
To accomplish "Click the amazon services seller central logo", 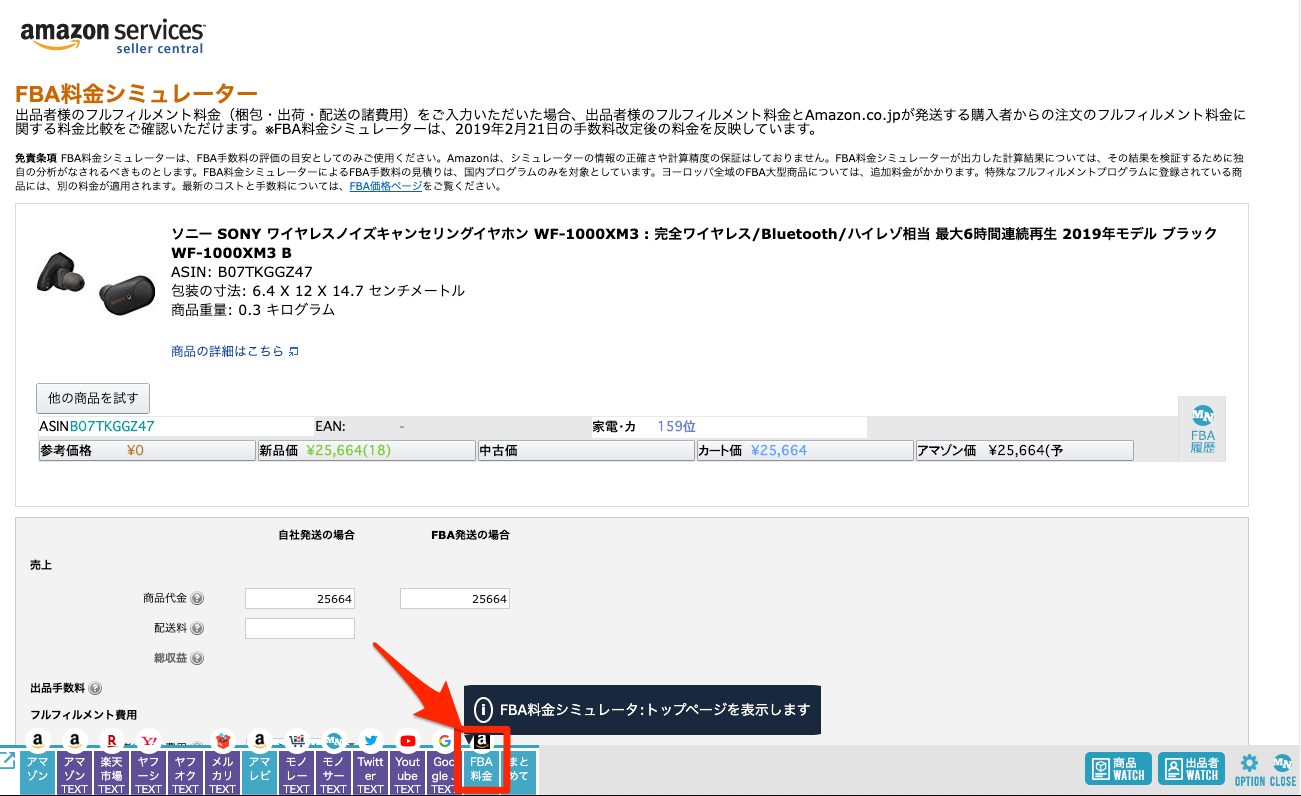I will coord(112,36).
